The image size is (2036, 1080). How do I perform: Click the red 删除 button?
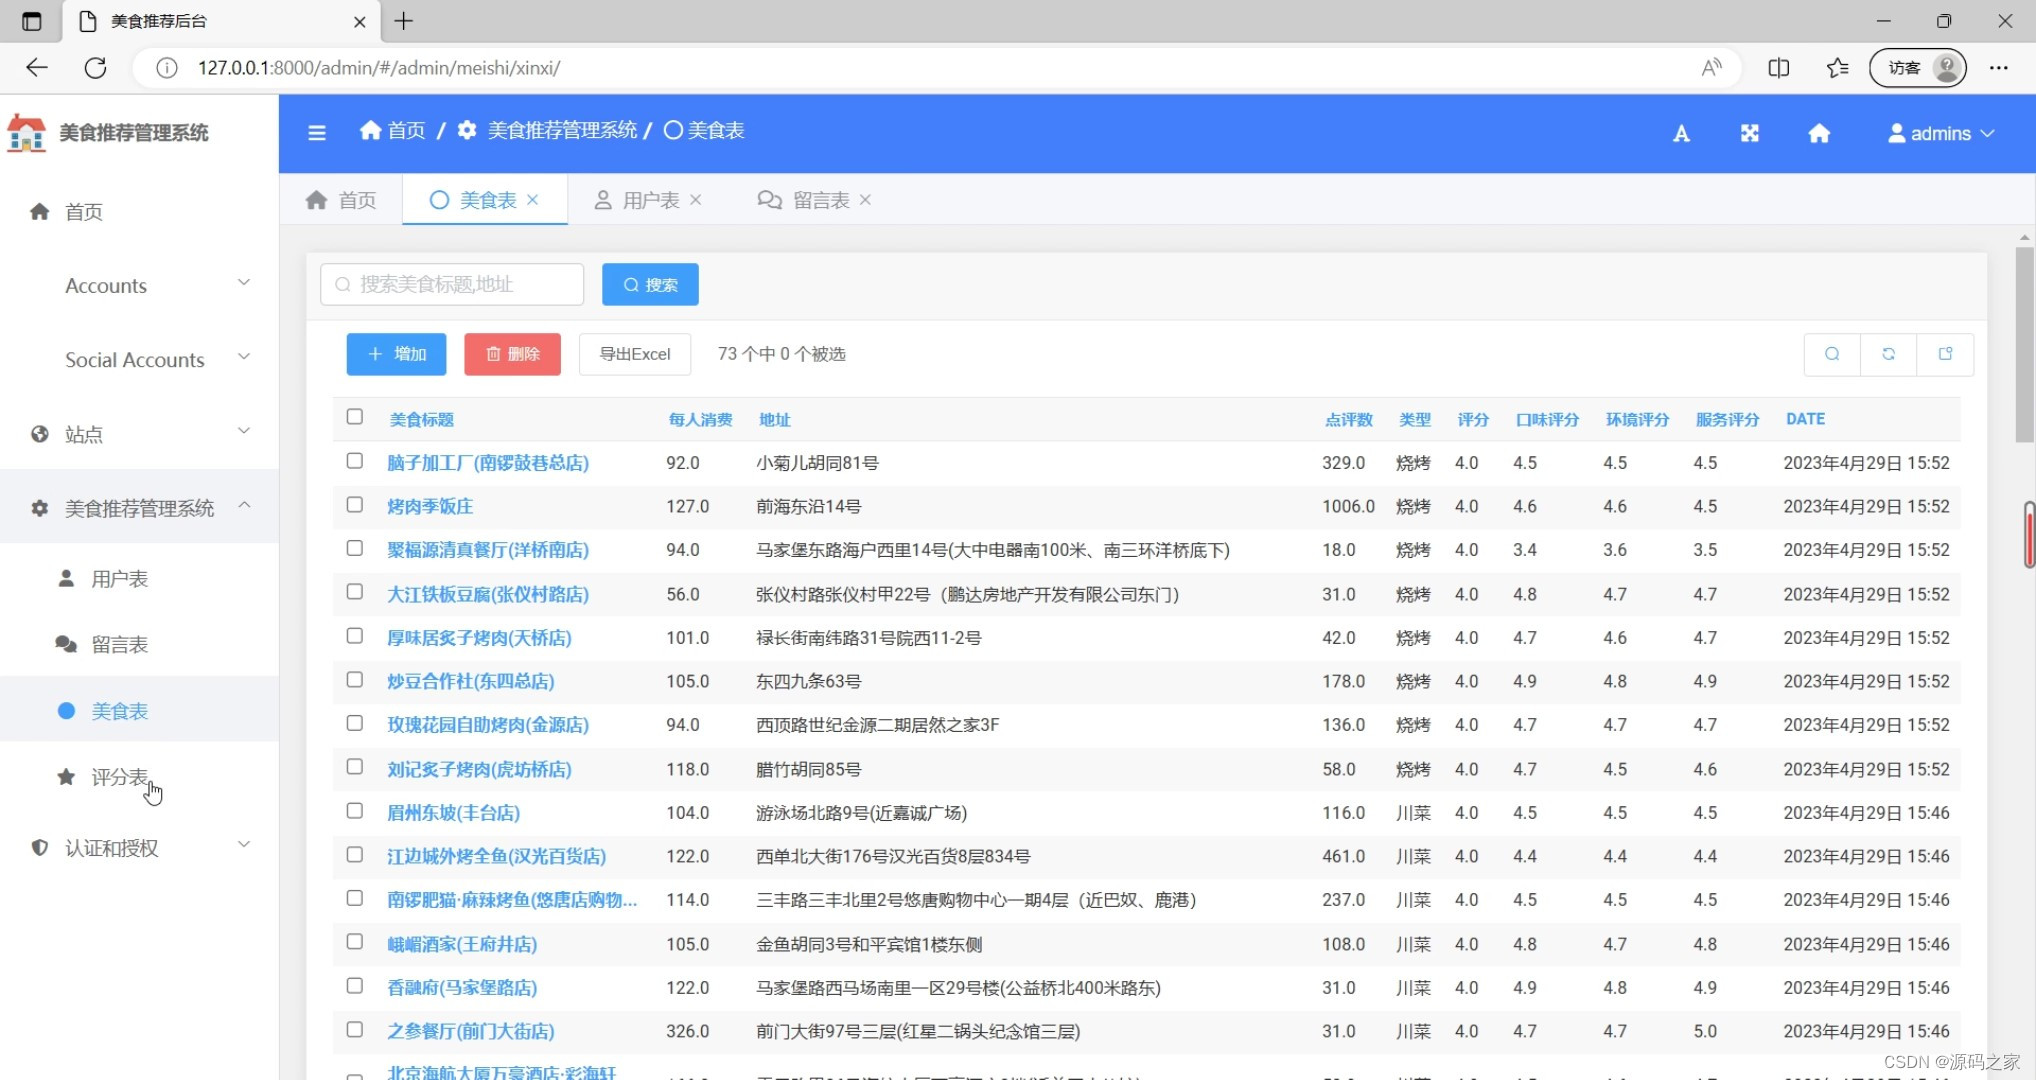[x=512, y=354]
